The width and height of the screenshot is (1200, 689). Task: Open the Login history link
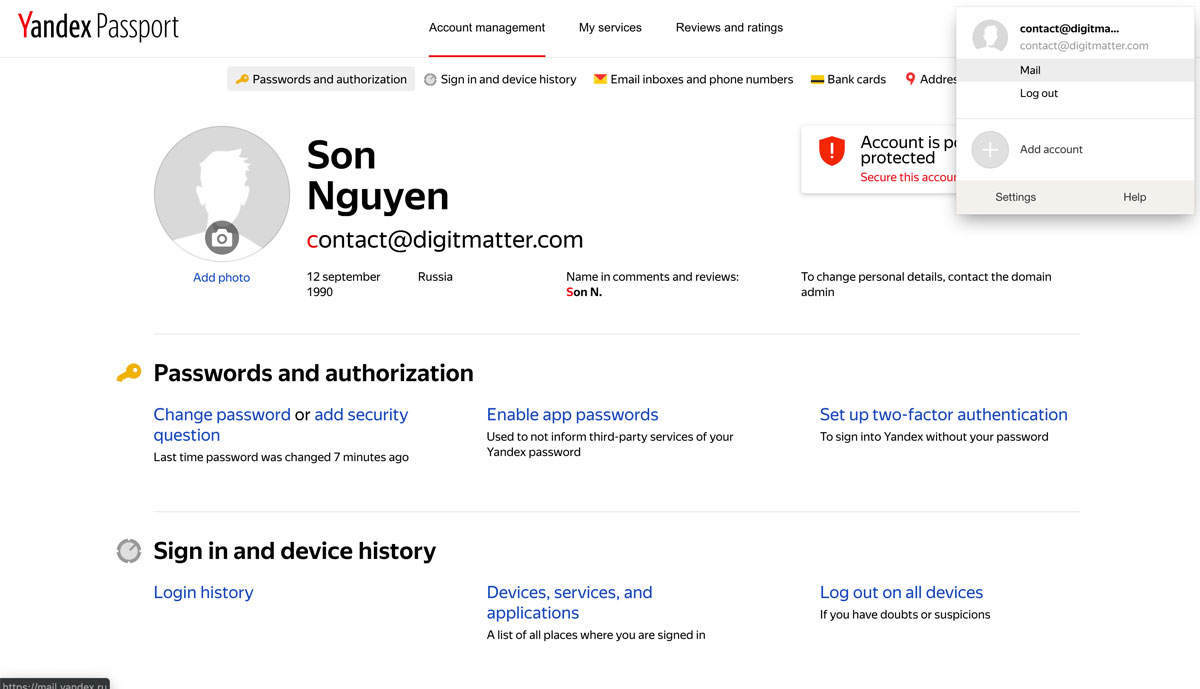pos(203,592)
